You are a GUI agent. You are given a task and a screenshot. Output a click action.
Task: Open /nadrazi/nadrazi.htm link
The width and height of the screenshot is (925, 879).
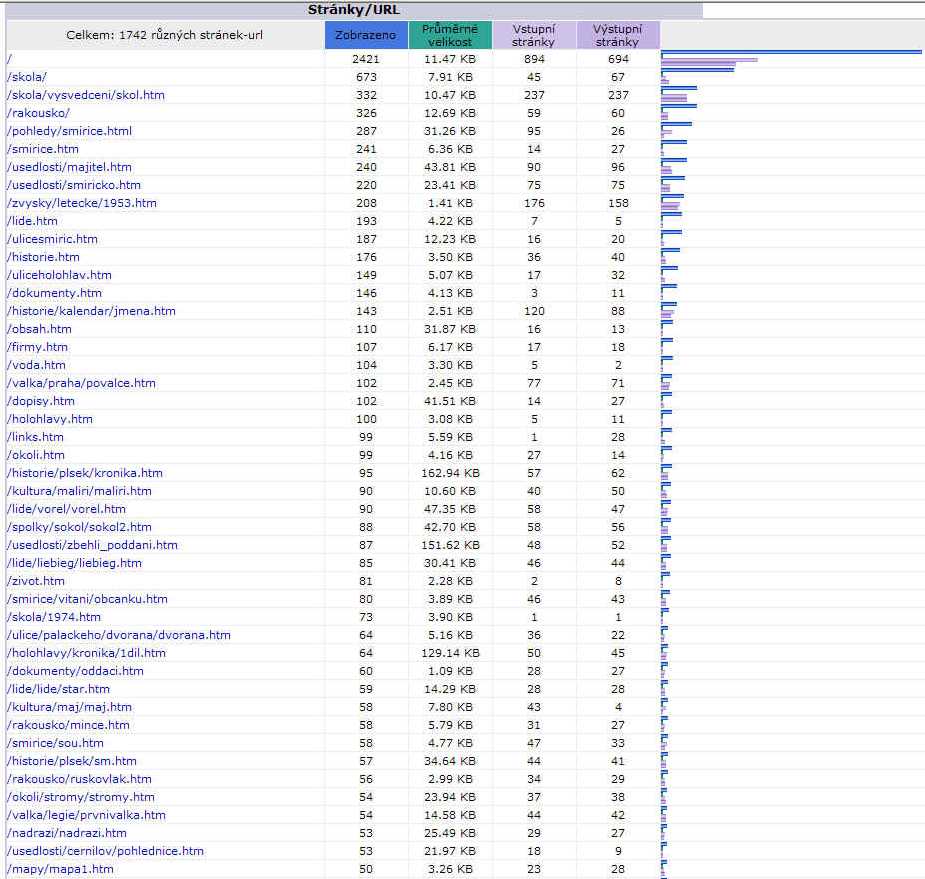[x=67, y=833]
